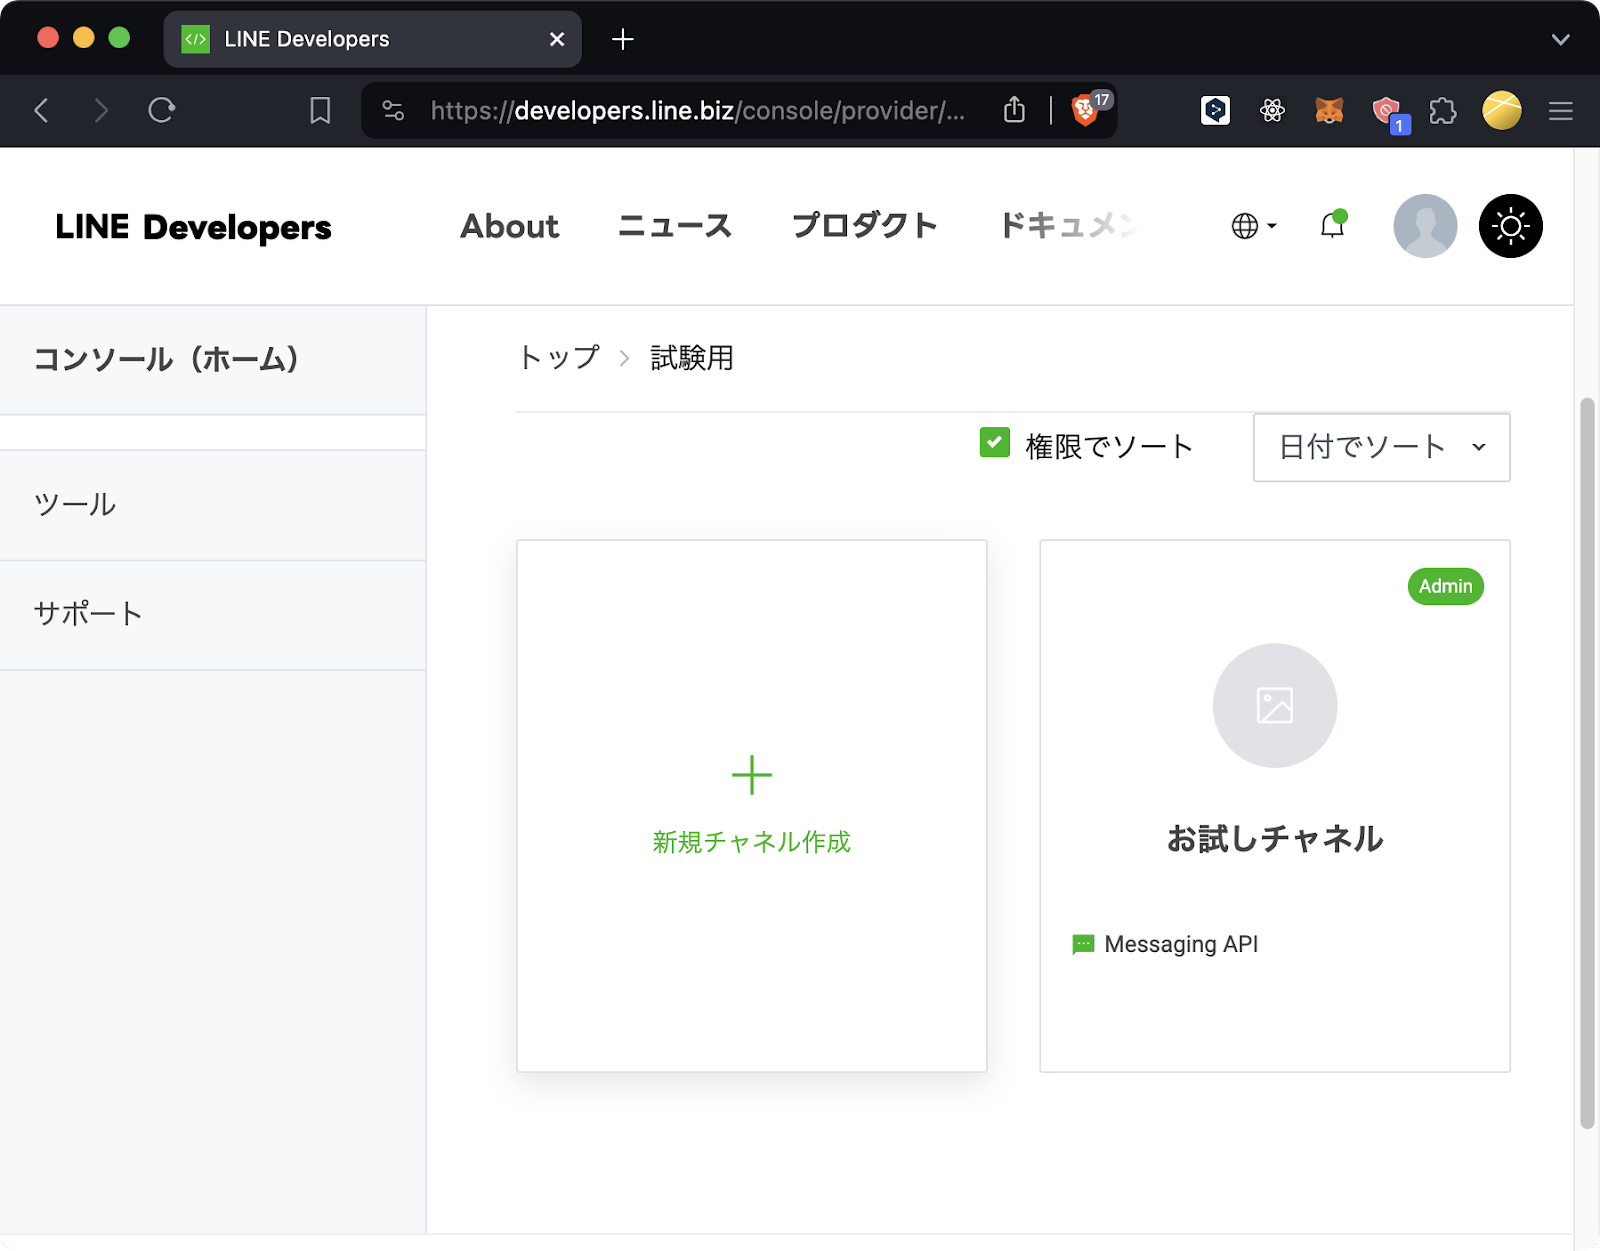Screen dimensions: 1600x1251
Task: Open the About menu item
Action: point(509,226)
